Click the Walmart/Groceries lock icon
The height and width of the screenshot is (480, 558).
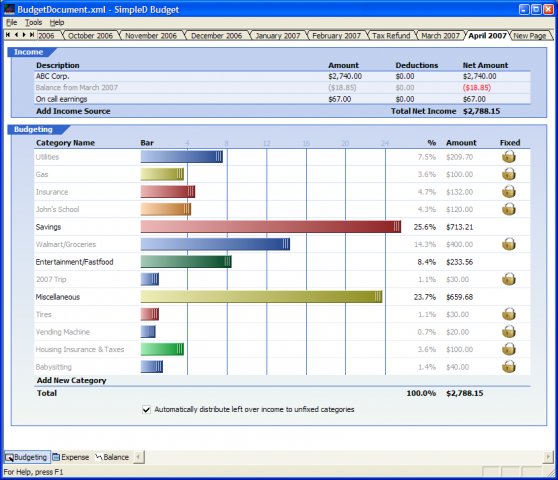(x=509, y=244)
